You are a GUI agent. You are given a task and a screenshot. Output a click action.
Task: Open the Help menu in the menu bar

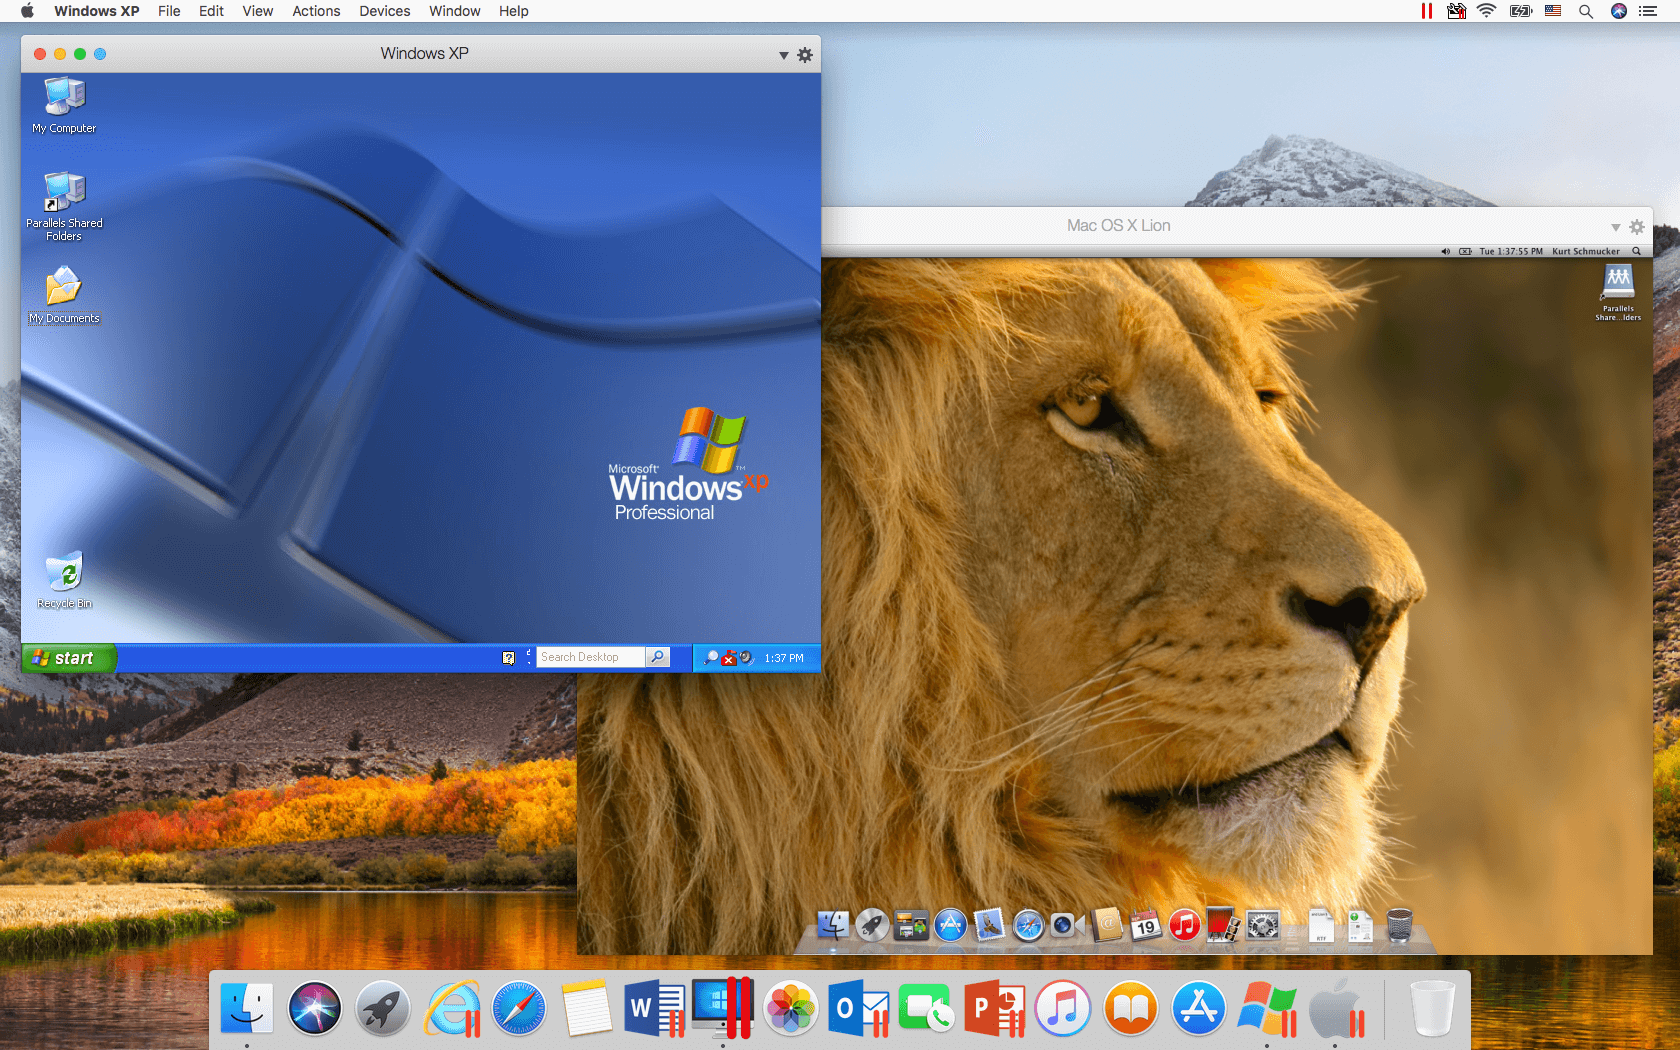click(514, 11)
